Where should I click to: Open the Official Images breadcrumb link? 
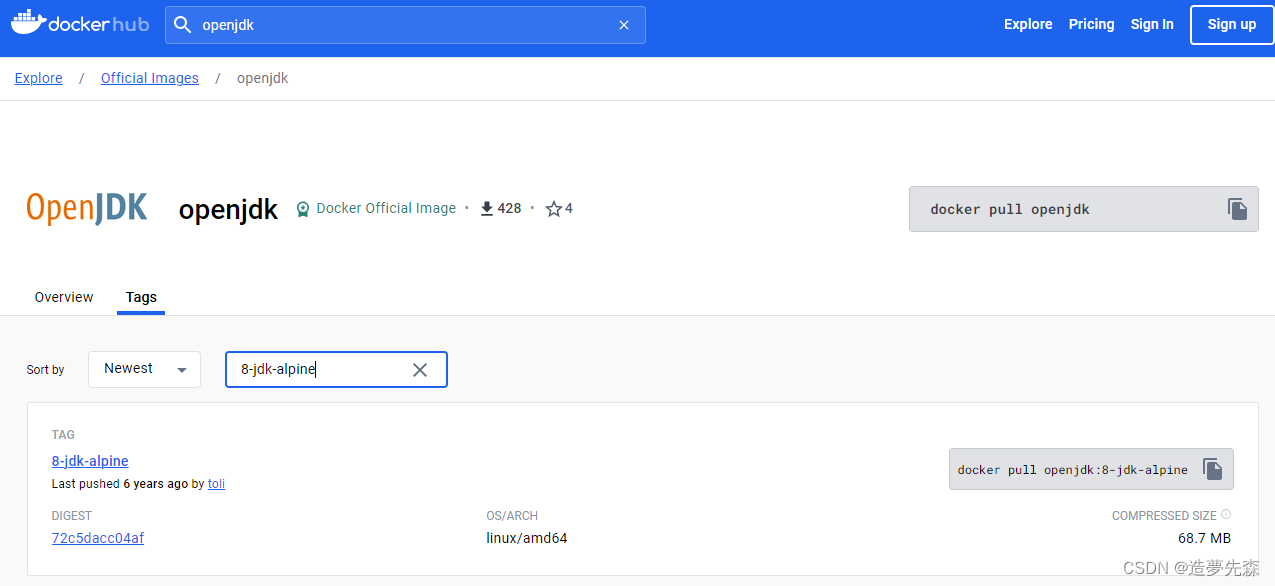click(x=150, y=78)
